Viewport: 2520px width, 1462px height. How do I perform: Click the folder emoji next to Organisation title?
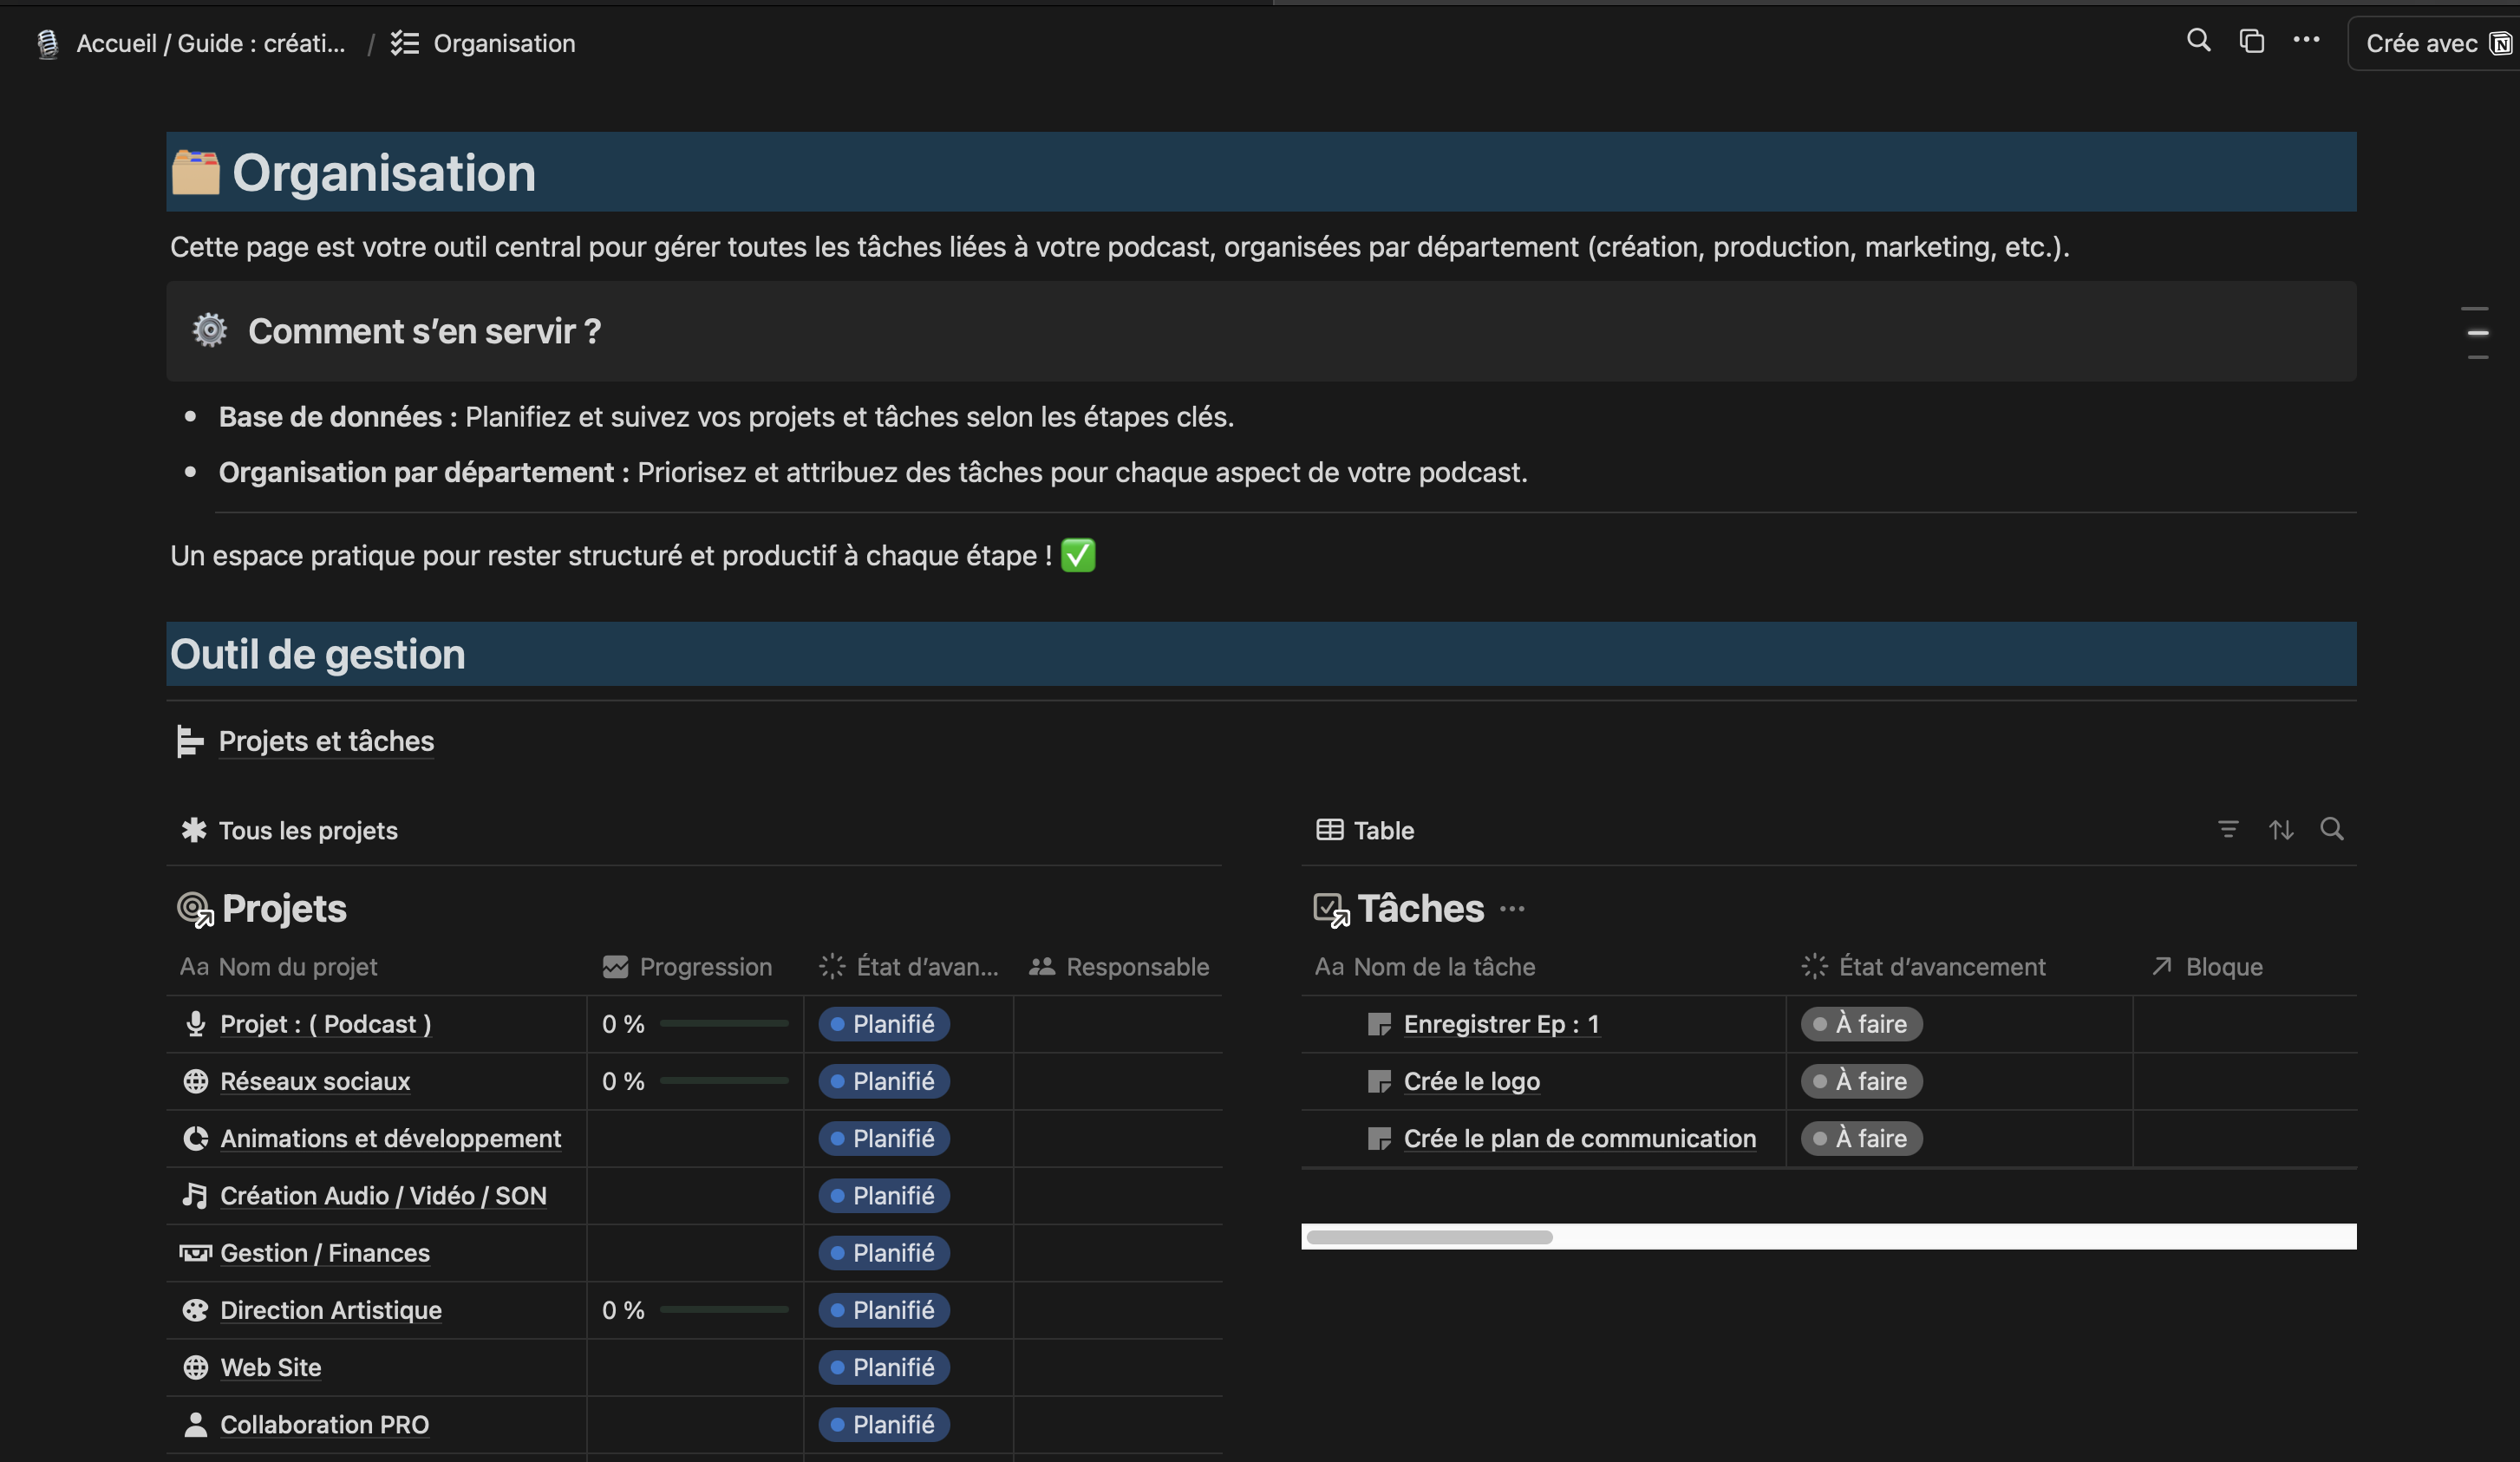pos(195,172)
